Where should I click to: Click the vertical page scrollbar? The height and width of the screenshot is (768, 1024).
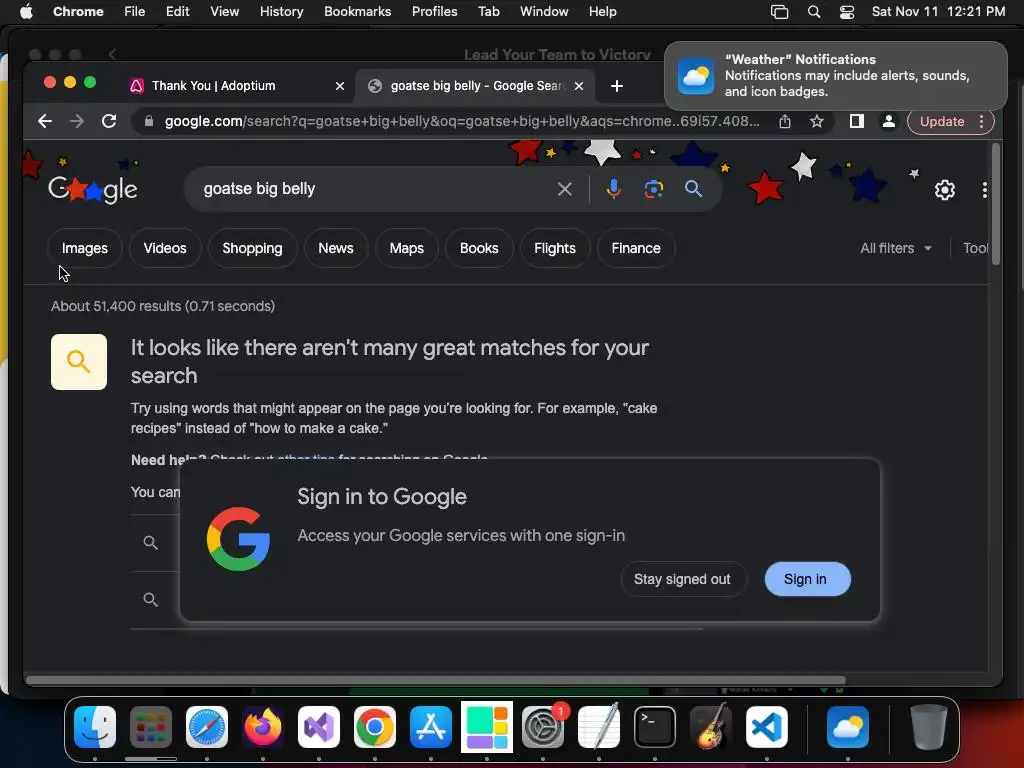click(x=995, y=204)
